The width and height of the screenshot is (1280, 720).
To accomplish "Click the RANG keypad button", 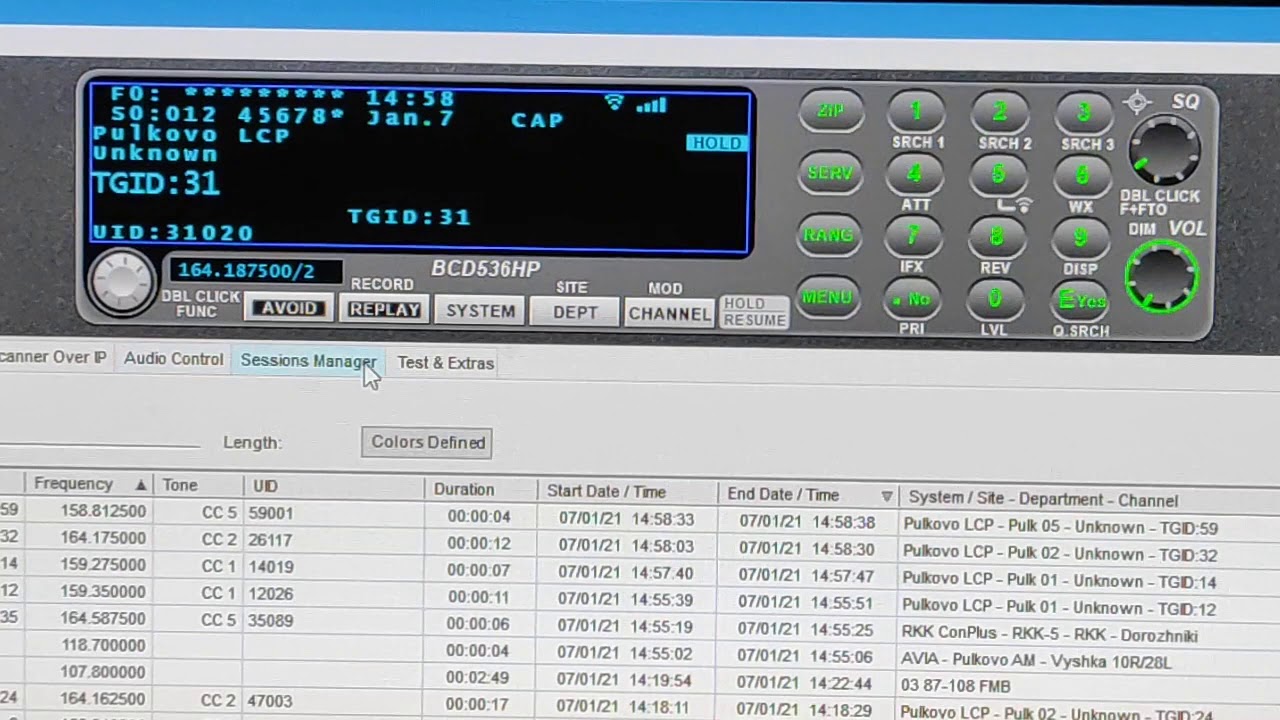I will pos(829,236).
